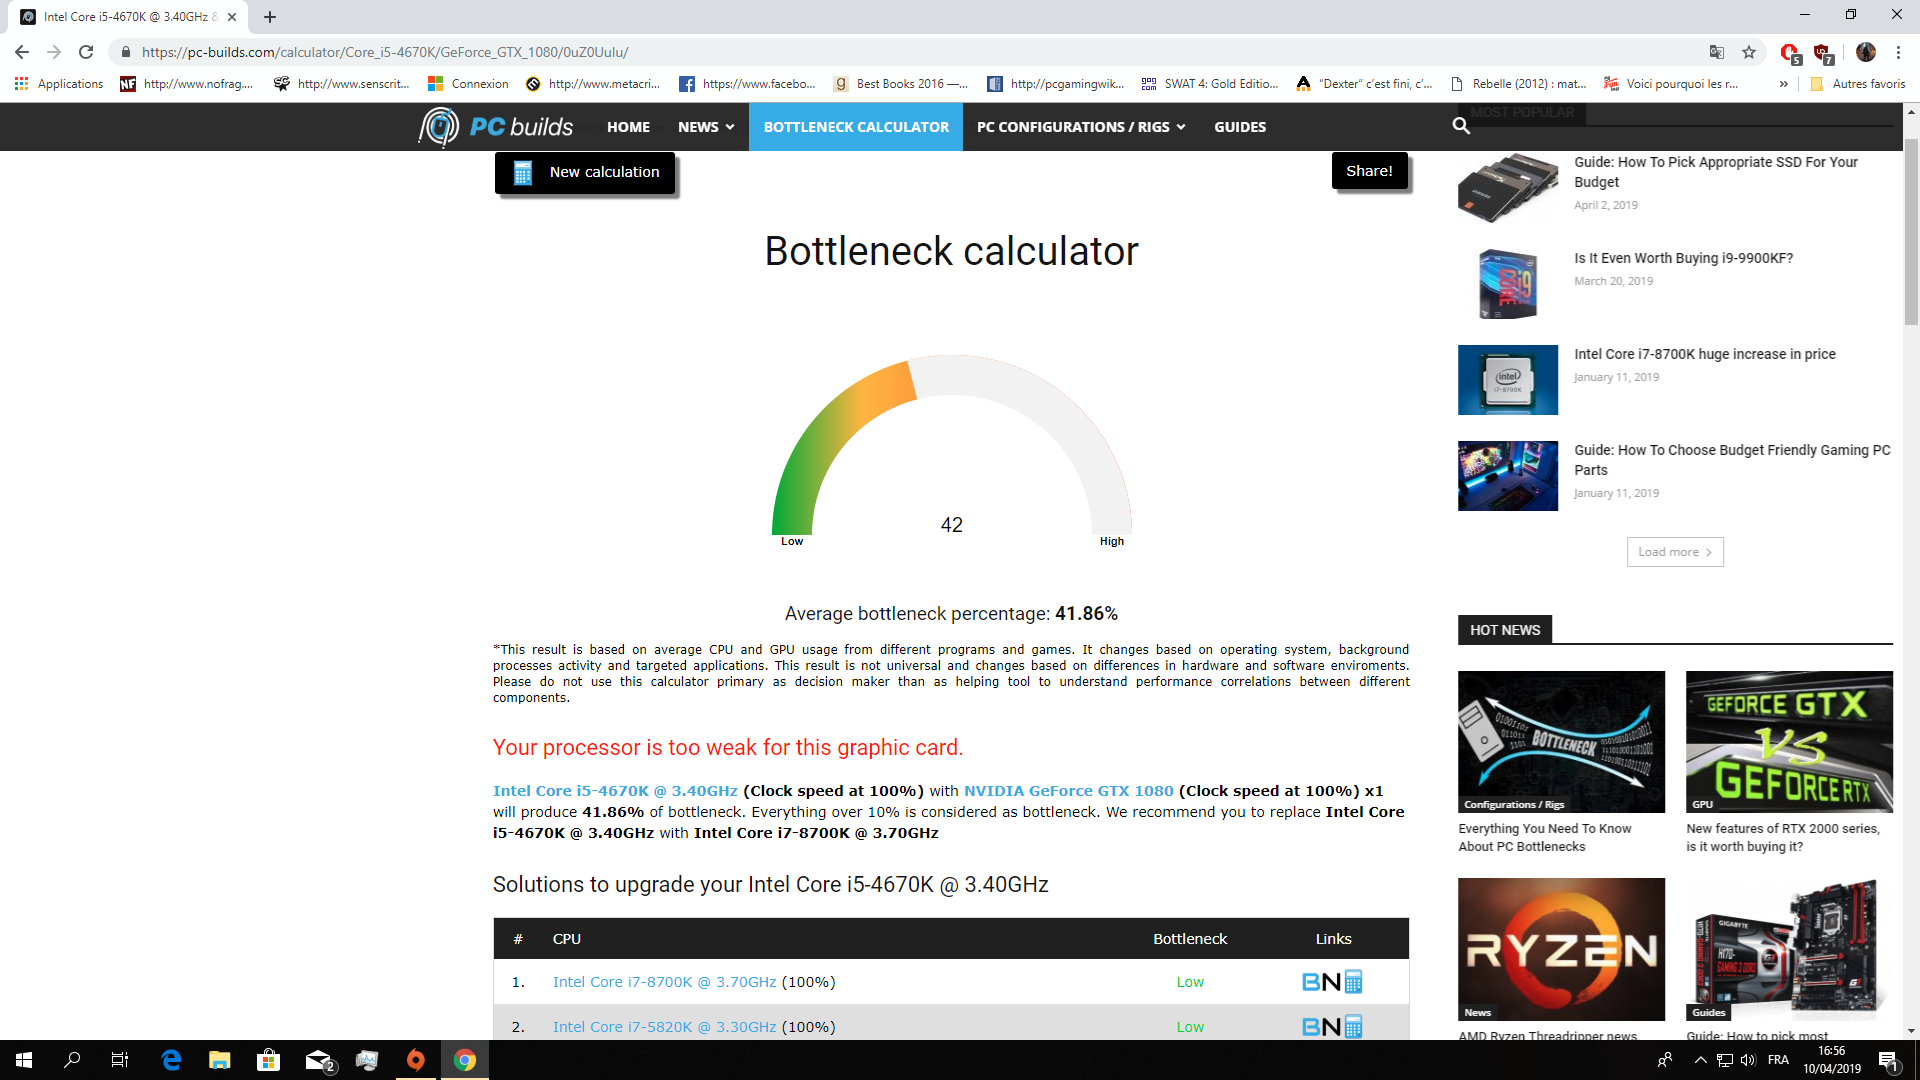
Task: Open Chrome three-dot menu
Action: [1898, 52]
